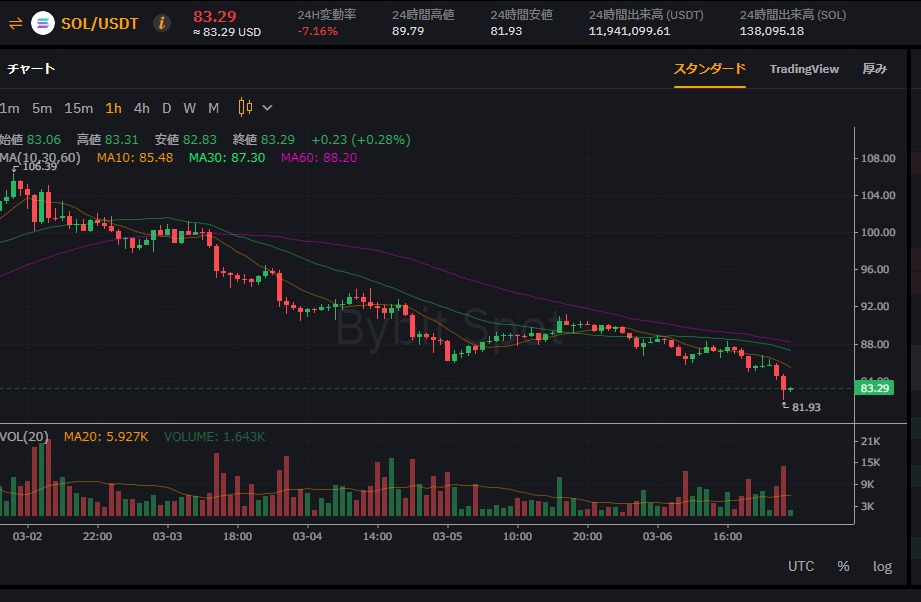Viewport: 921px width, 602px height.
Task: Click the 24時間安値 81.93 value
Action: 506,31
